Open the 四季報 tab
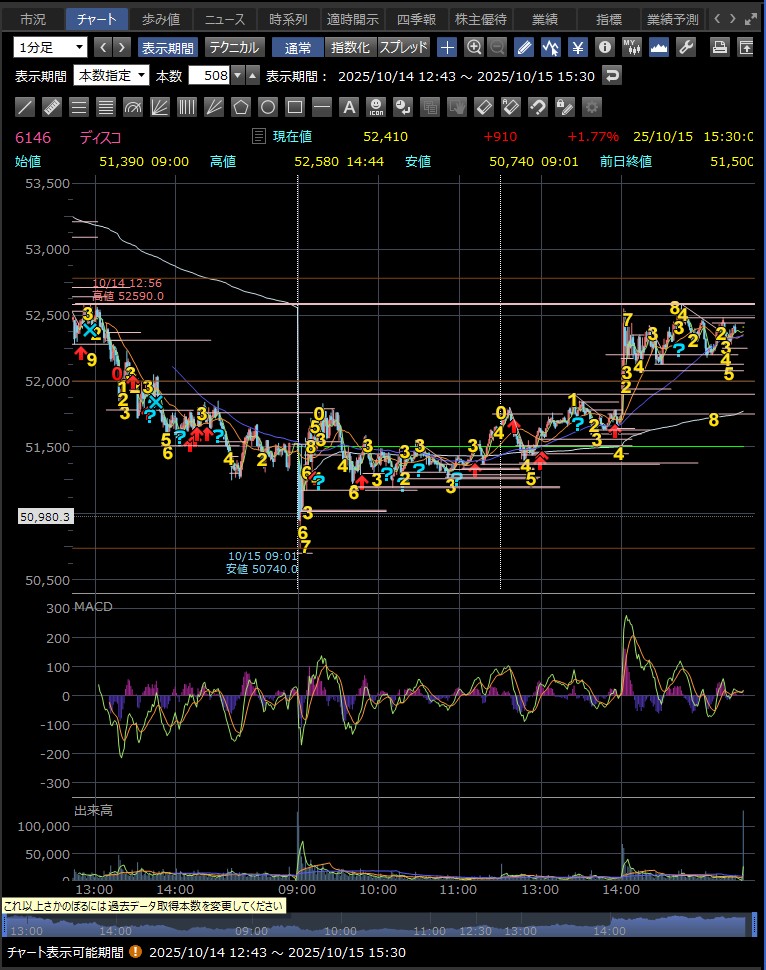 [x=416, y=19]
